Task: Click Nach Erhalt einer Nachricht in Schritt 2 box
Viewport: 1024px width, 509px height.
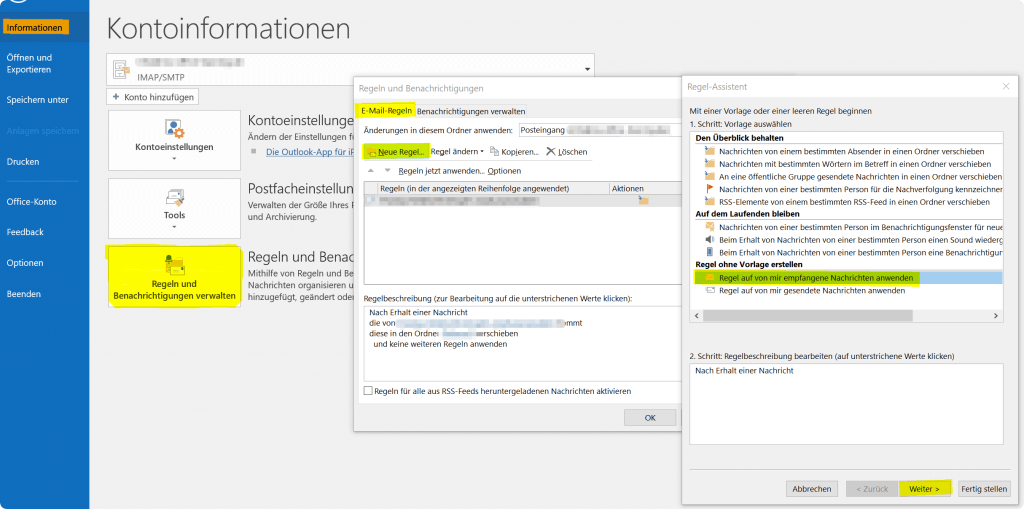Action: [x=744, y=370]
